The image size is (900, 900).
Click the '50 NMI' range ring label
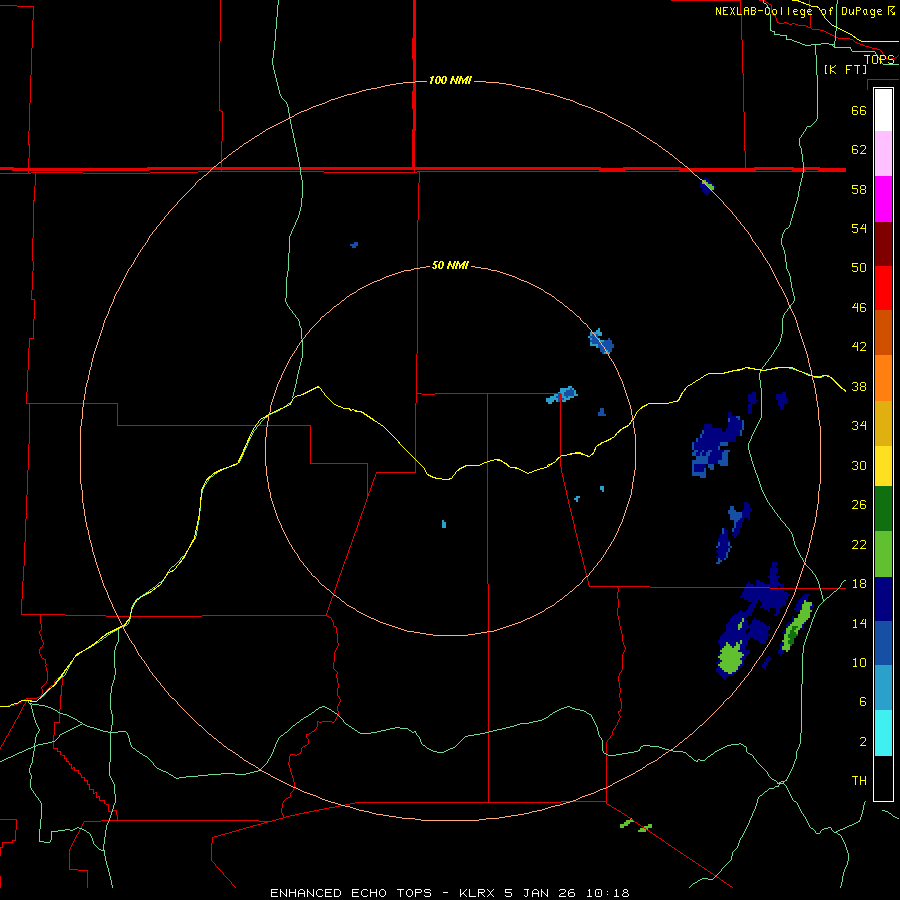(450, 265)
